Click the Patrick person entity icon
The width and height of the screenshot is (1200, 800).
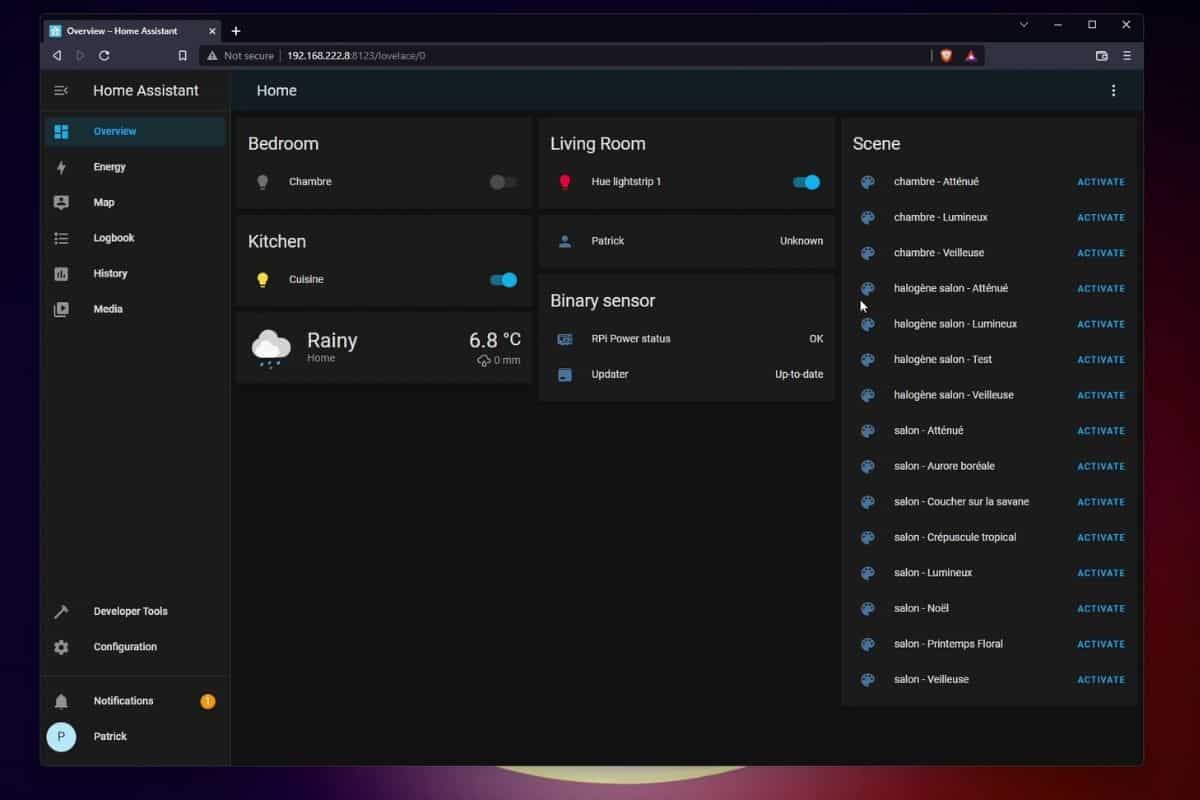tap(565, 241)
